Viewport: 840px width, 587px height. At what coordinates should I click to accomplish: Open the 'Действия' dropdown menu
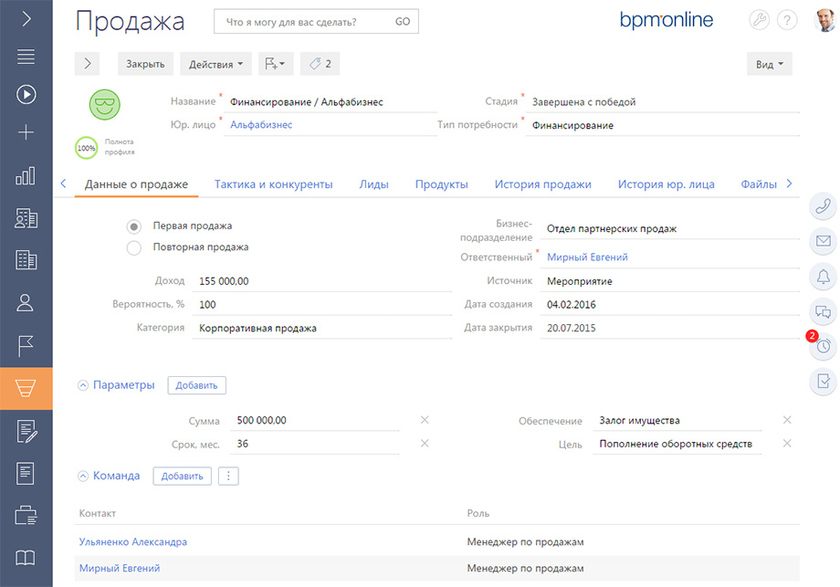click(x=215, y=64)
